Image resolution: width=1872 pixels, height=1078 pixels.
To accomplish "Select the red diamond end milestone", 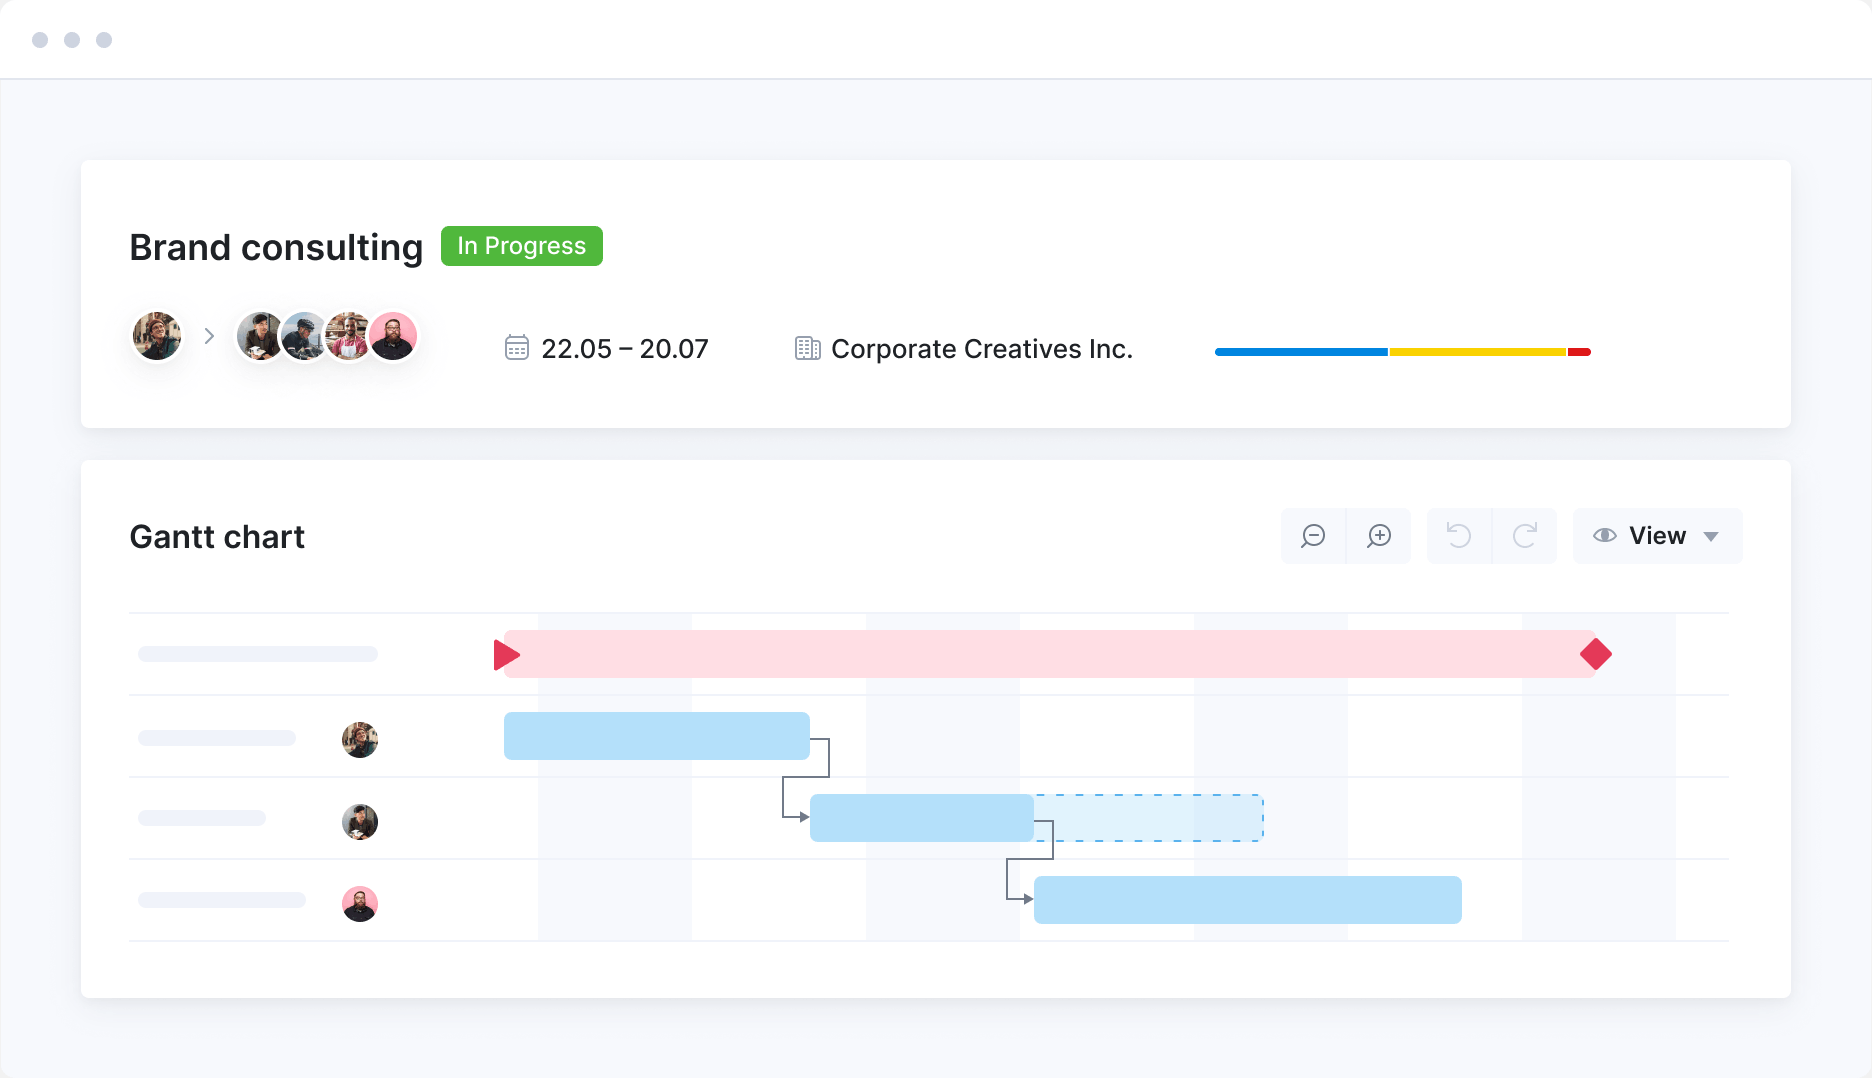I will pyautogui.click(x=1596, y=654).
